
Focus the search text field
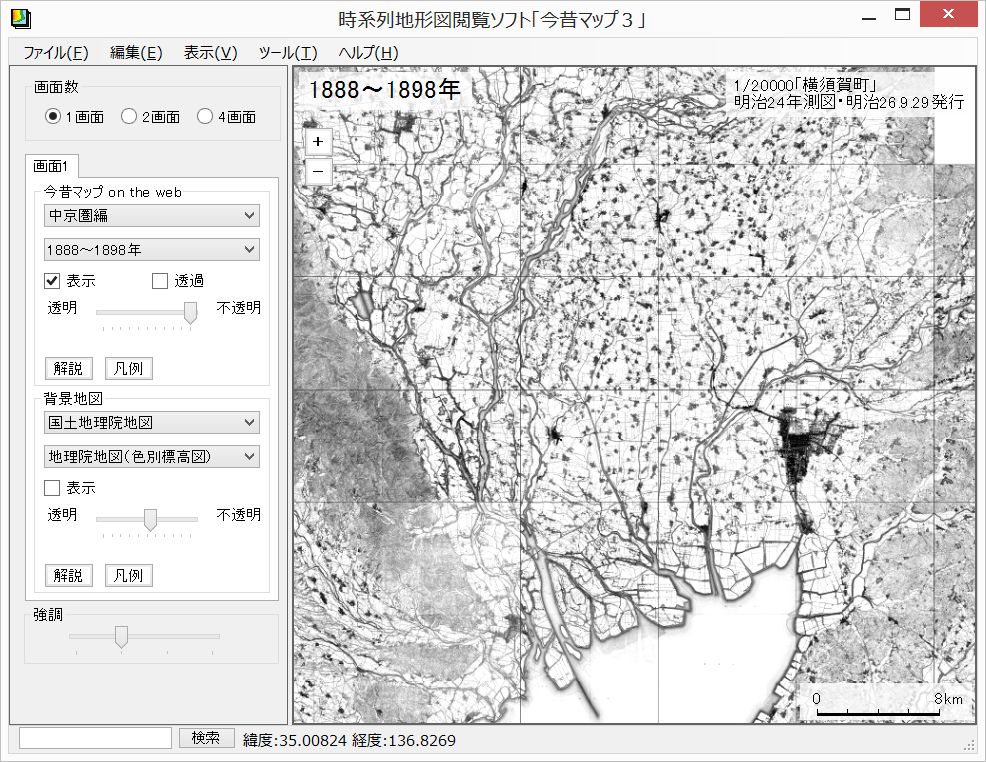click(x=95, y=738)
